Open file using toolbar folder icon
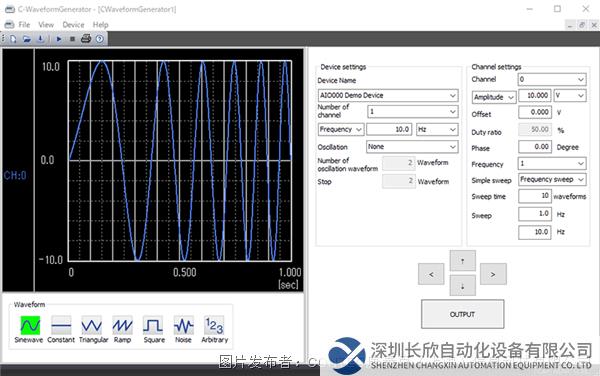The width and height of the screenshot is (600, 376). [26, 39]
